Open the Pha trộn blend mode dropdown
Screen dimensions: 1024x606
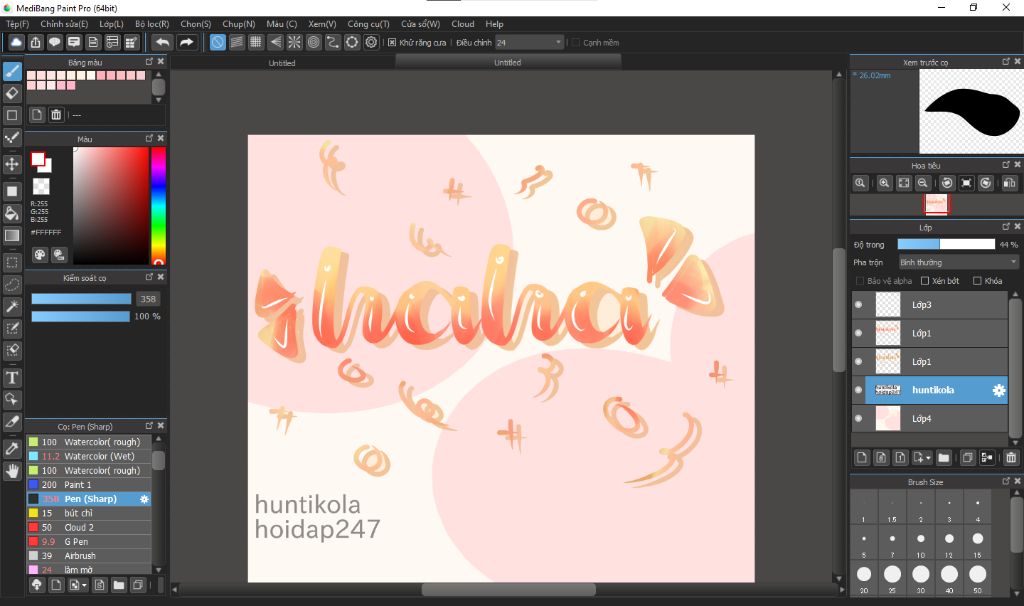click(958, 263)
